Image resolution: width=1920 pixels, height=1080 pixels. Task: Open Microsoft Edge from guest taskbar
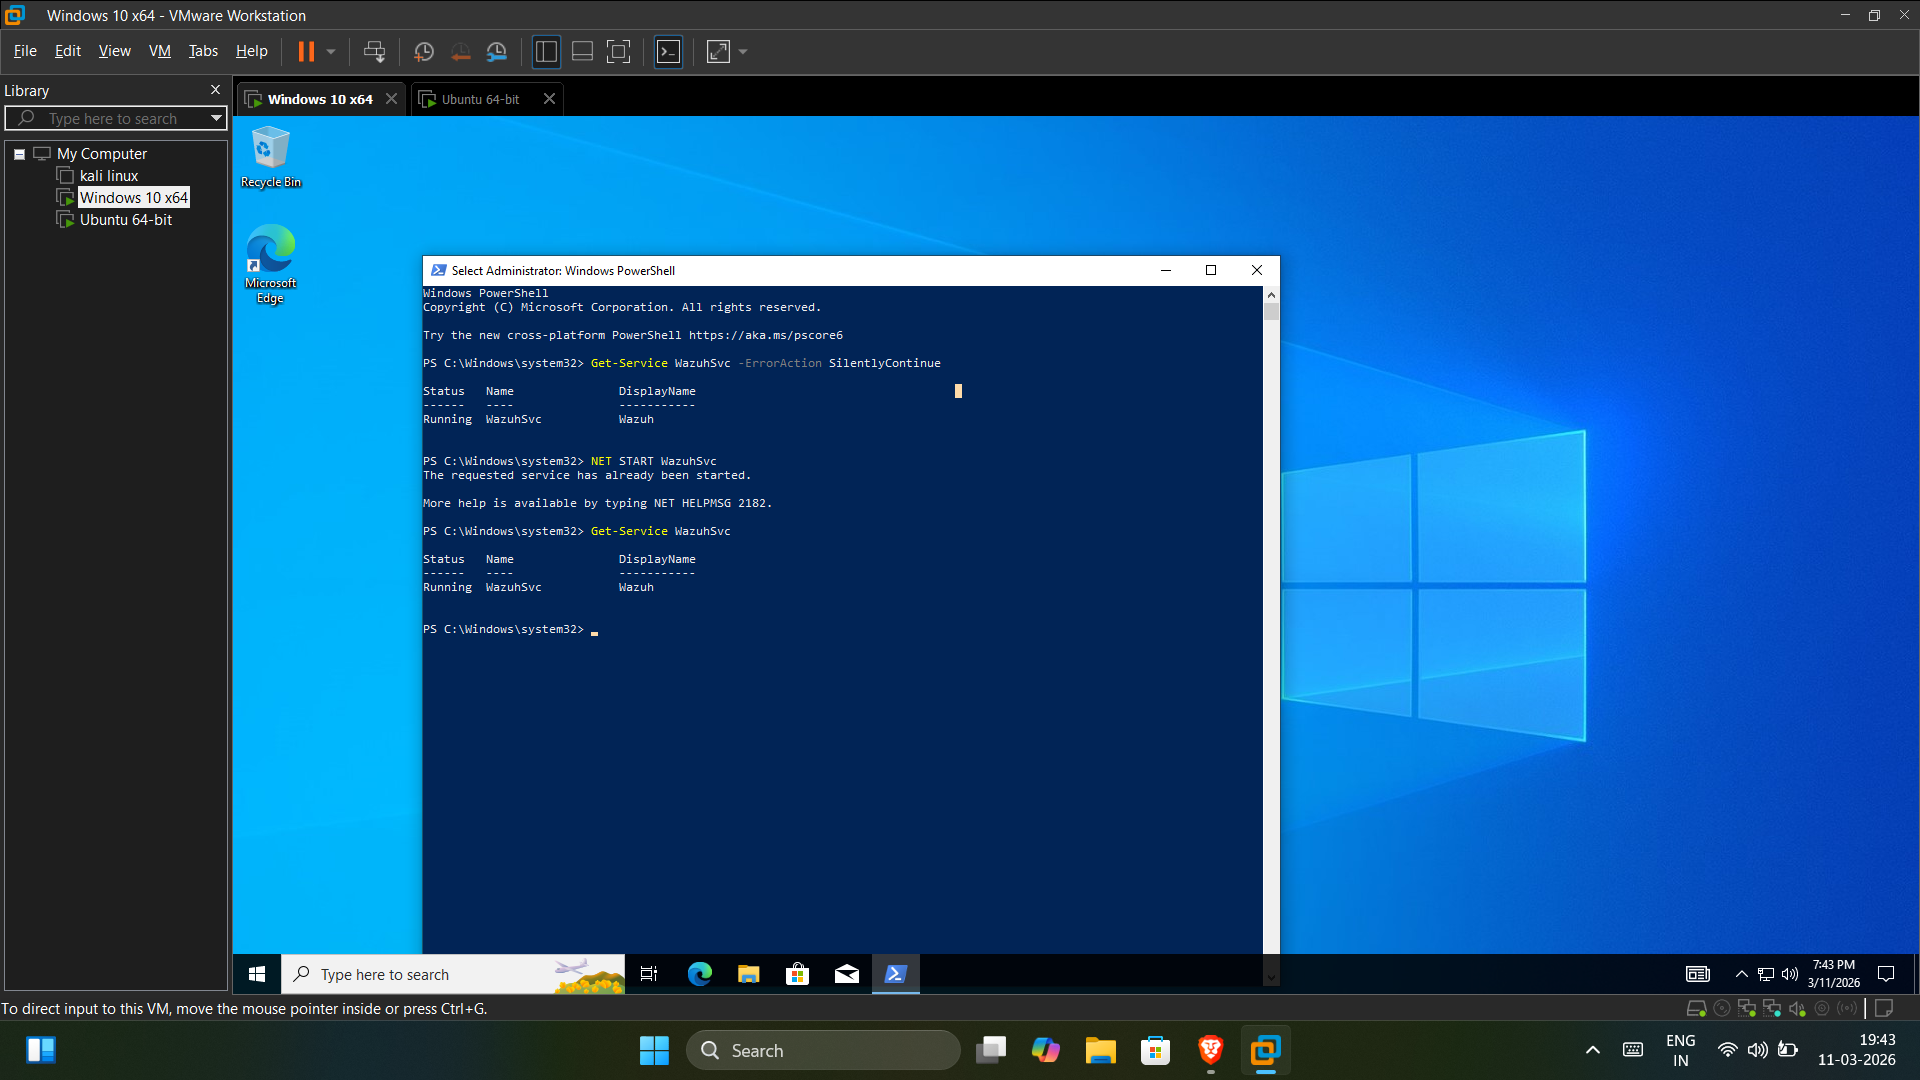[x=699, y=974]
